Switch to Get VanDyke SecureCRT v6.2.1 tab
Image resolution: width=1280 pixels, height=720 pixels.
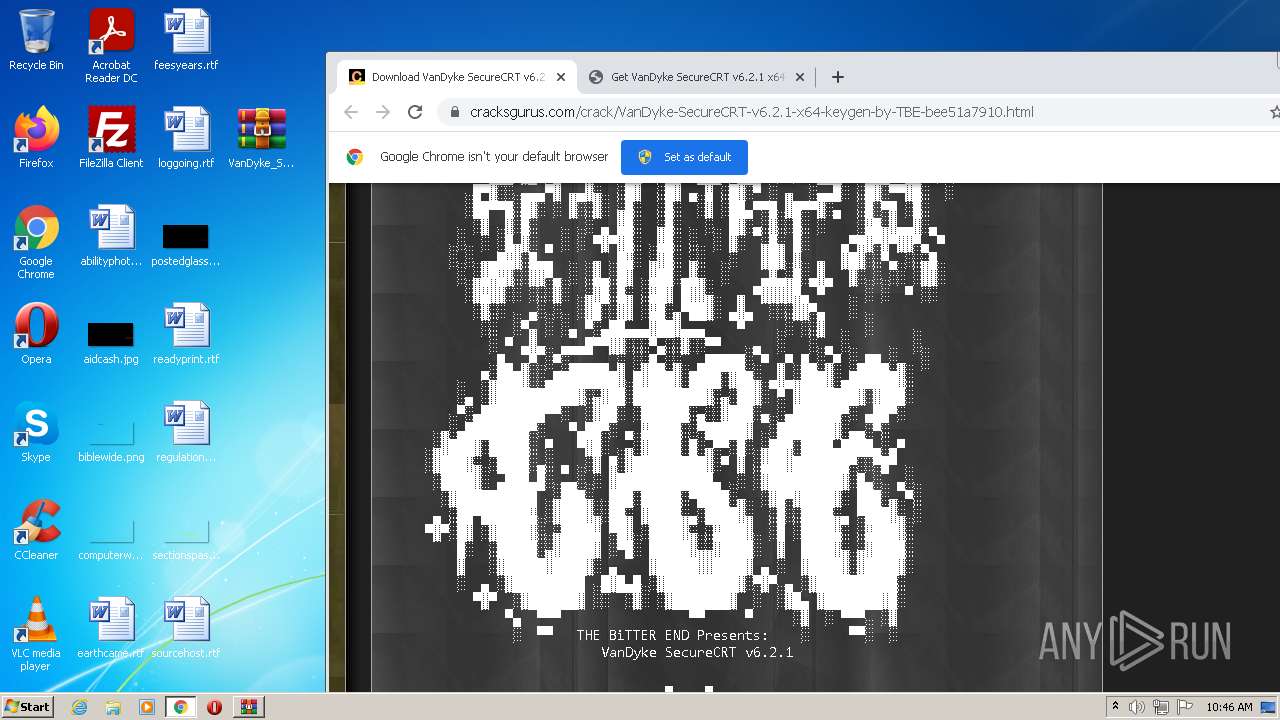point(696,77)
